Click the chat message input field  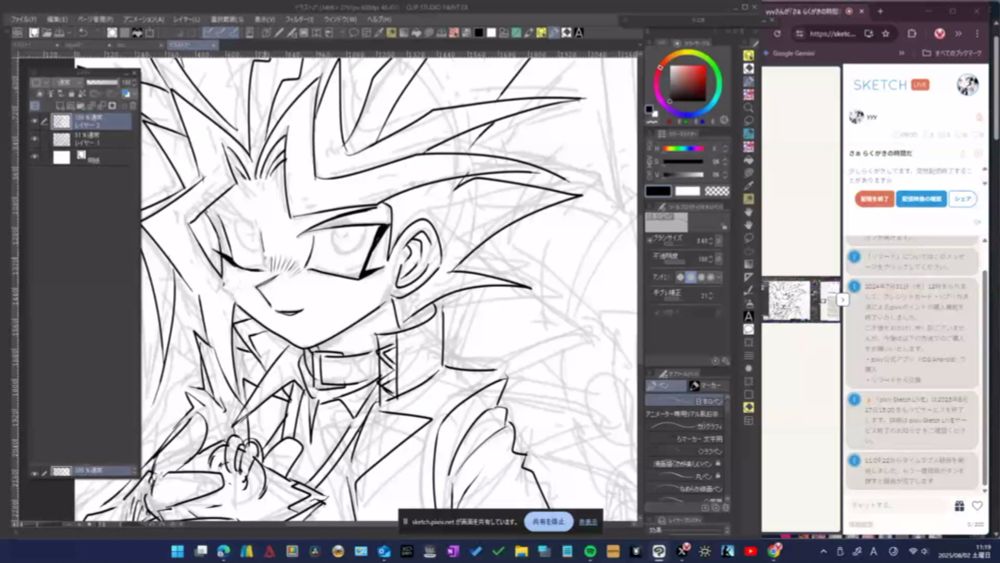point(899,506)
